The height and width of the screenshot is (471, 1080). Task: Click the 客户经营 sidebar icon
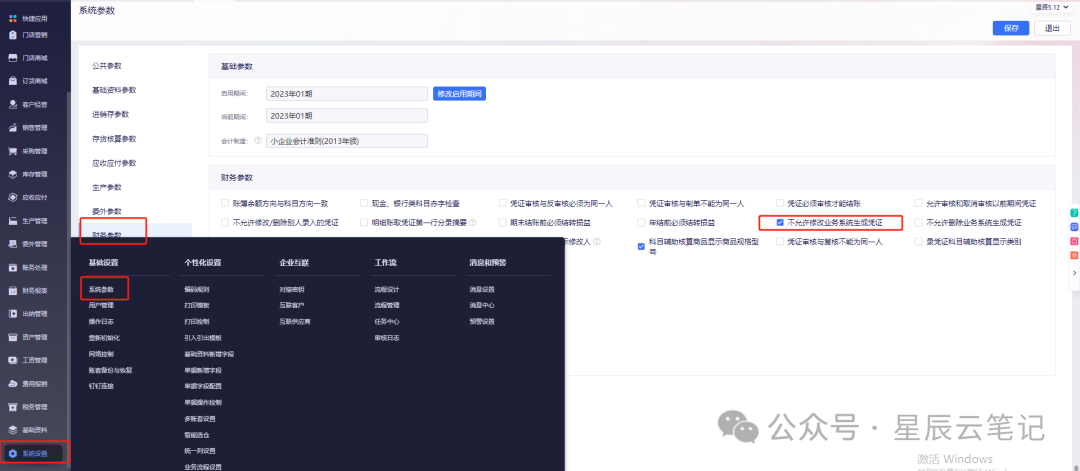(x=13, y=105)
